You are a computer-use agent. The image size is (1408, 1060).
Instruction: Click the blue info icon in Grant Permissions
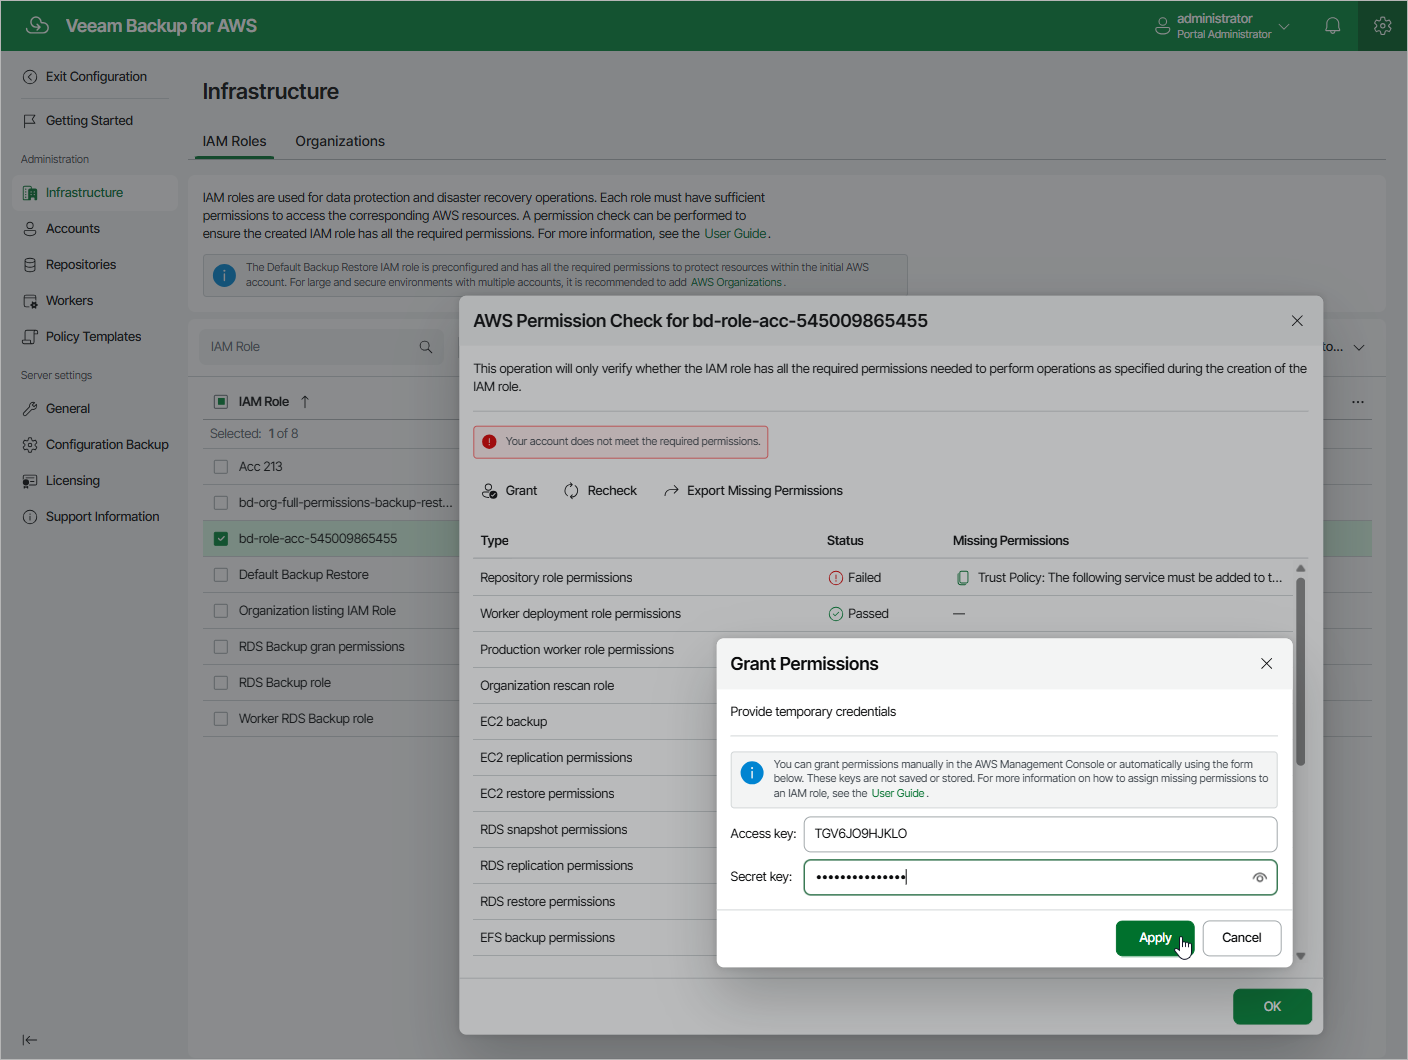[x=752, y=773]
